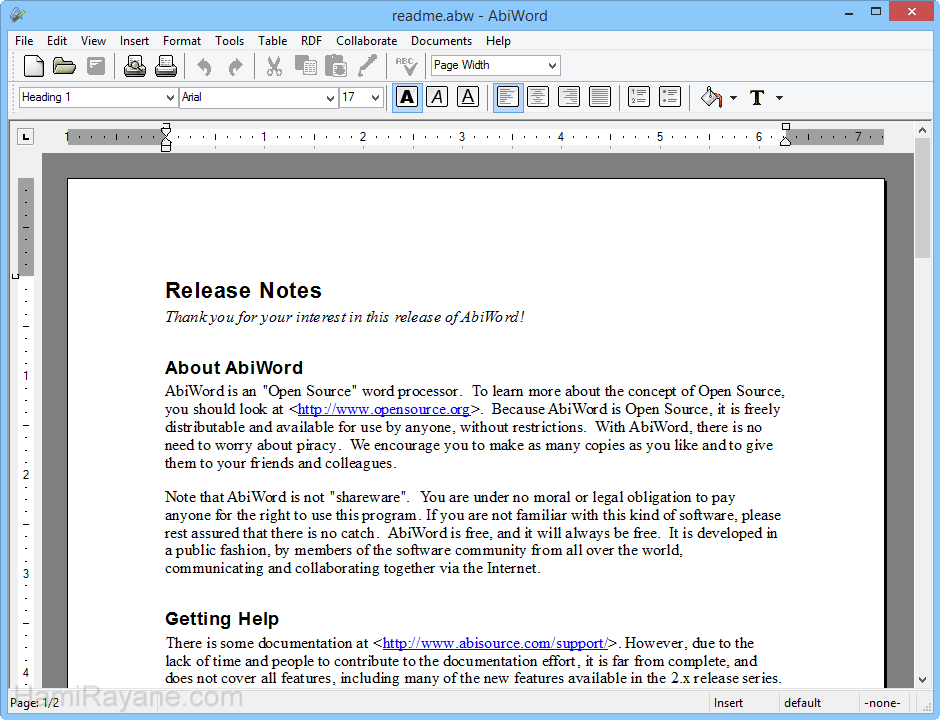
Task: Click Insert mode in status bar
Action: point(728,703)
